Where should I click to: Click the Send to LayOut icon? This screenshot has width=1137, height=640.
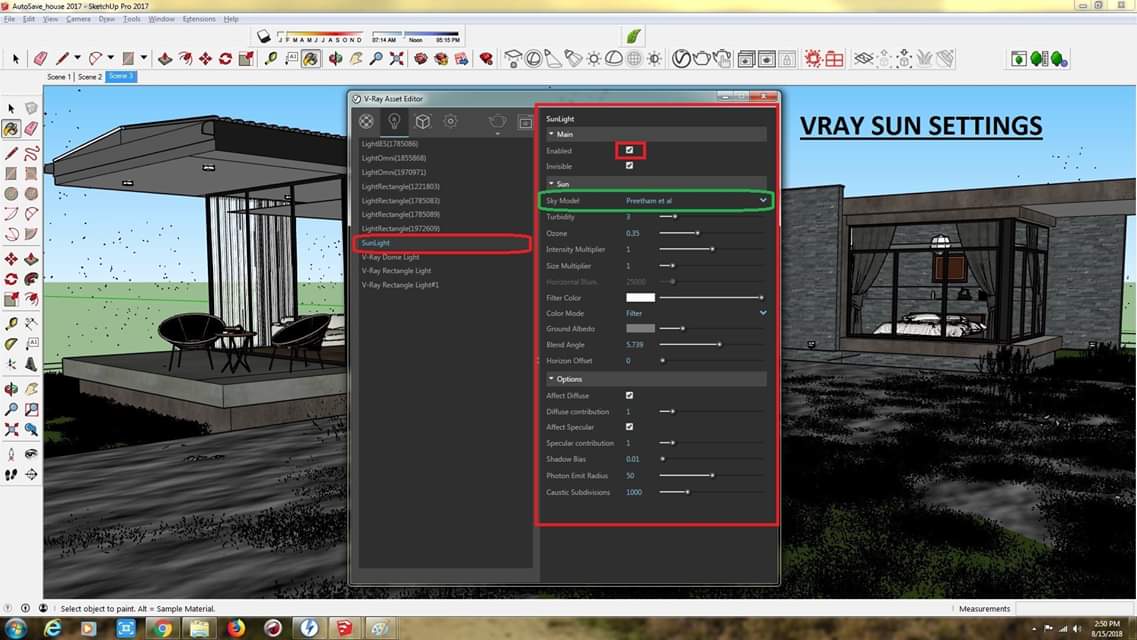[462, 59]
